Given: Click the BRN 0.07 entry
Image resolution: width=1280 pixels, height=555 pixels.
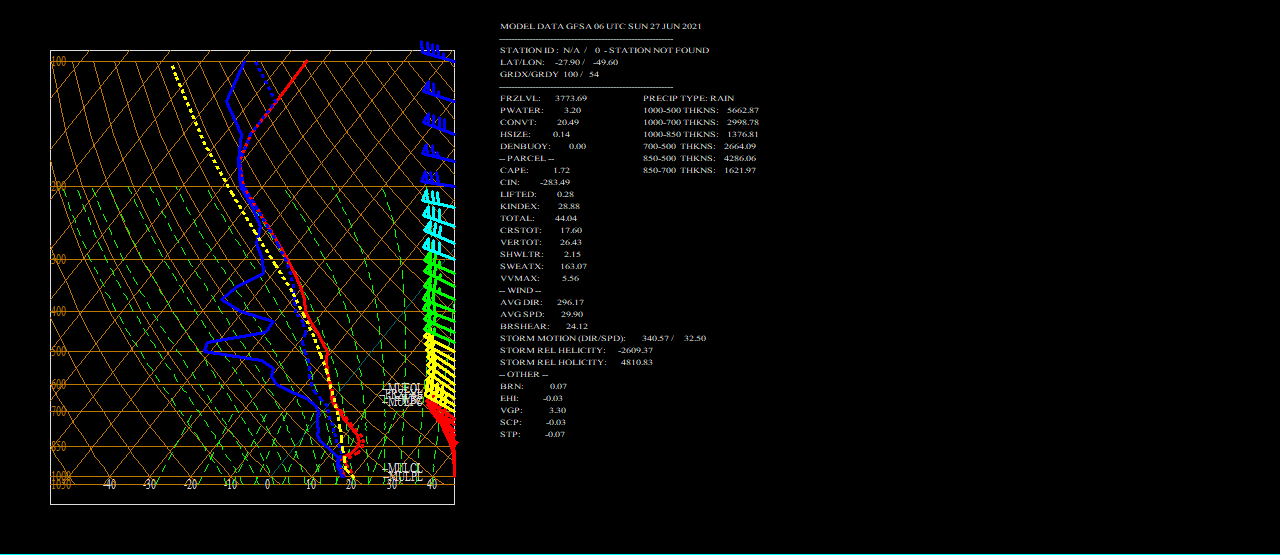Looking at the screenshot, I should [533, 386].
